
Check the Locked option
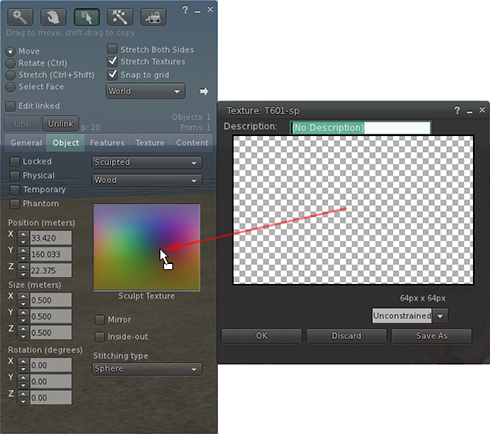click(15, 162)
